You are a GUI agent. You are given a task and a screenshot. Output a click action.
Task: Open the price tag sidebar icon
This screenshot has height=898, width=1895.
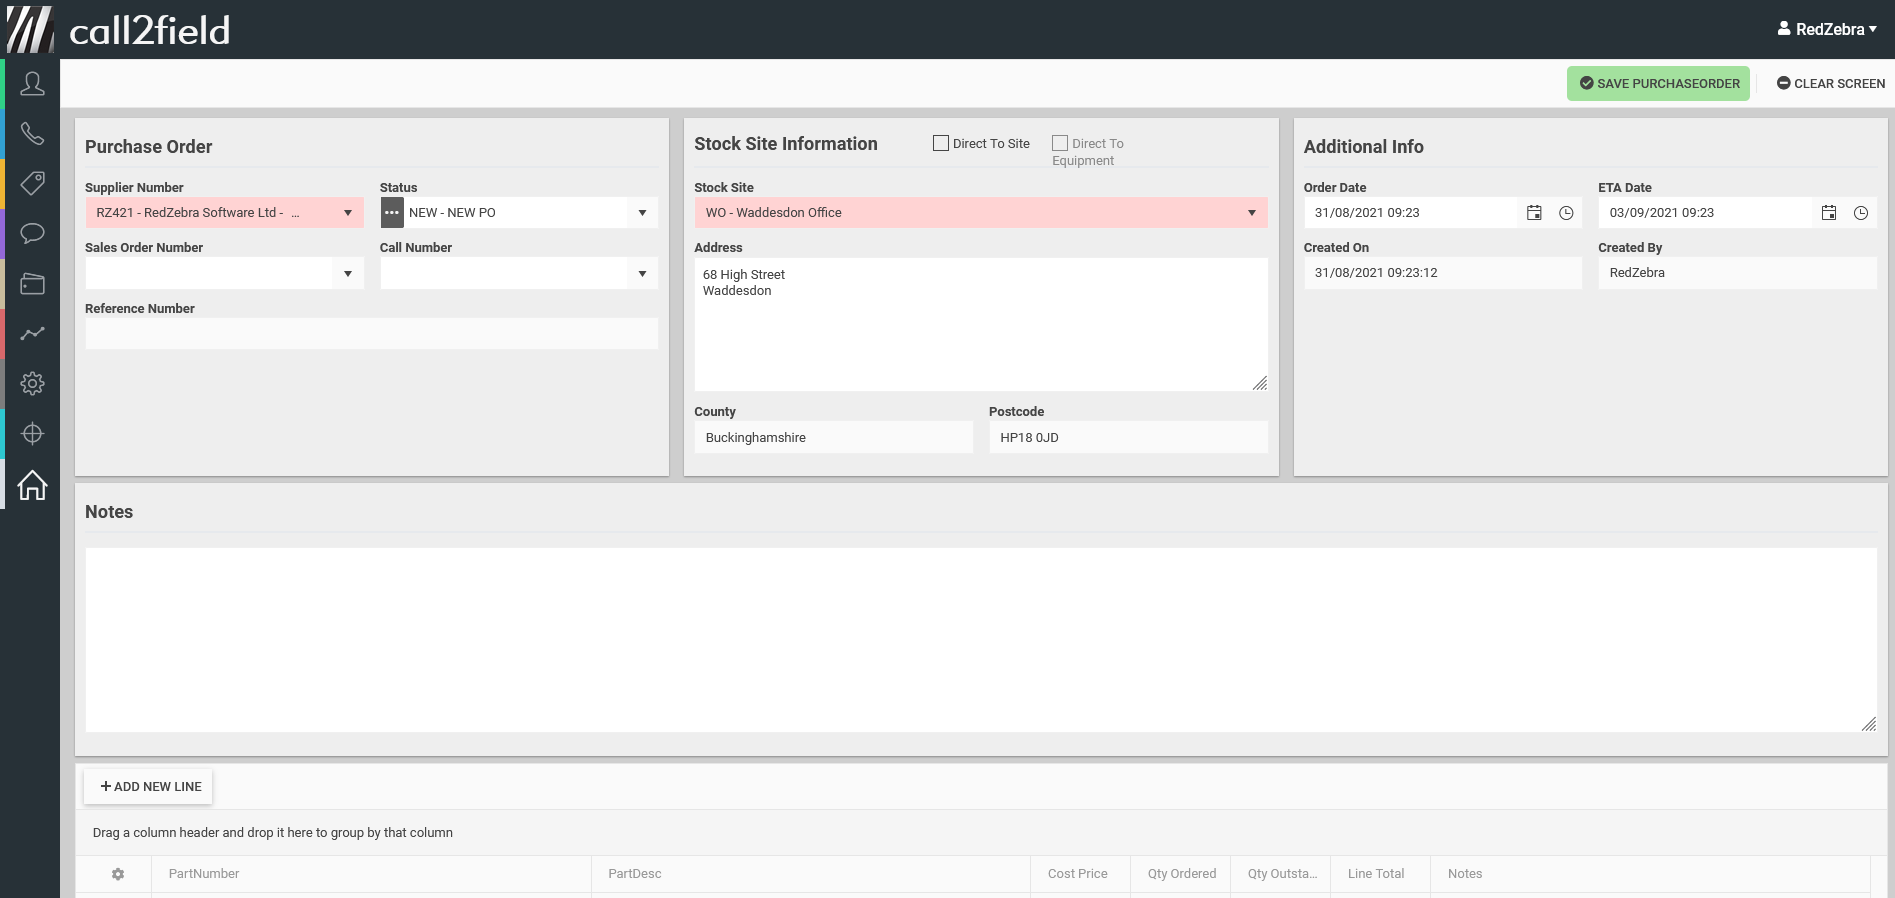click(32, 184)
